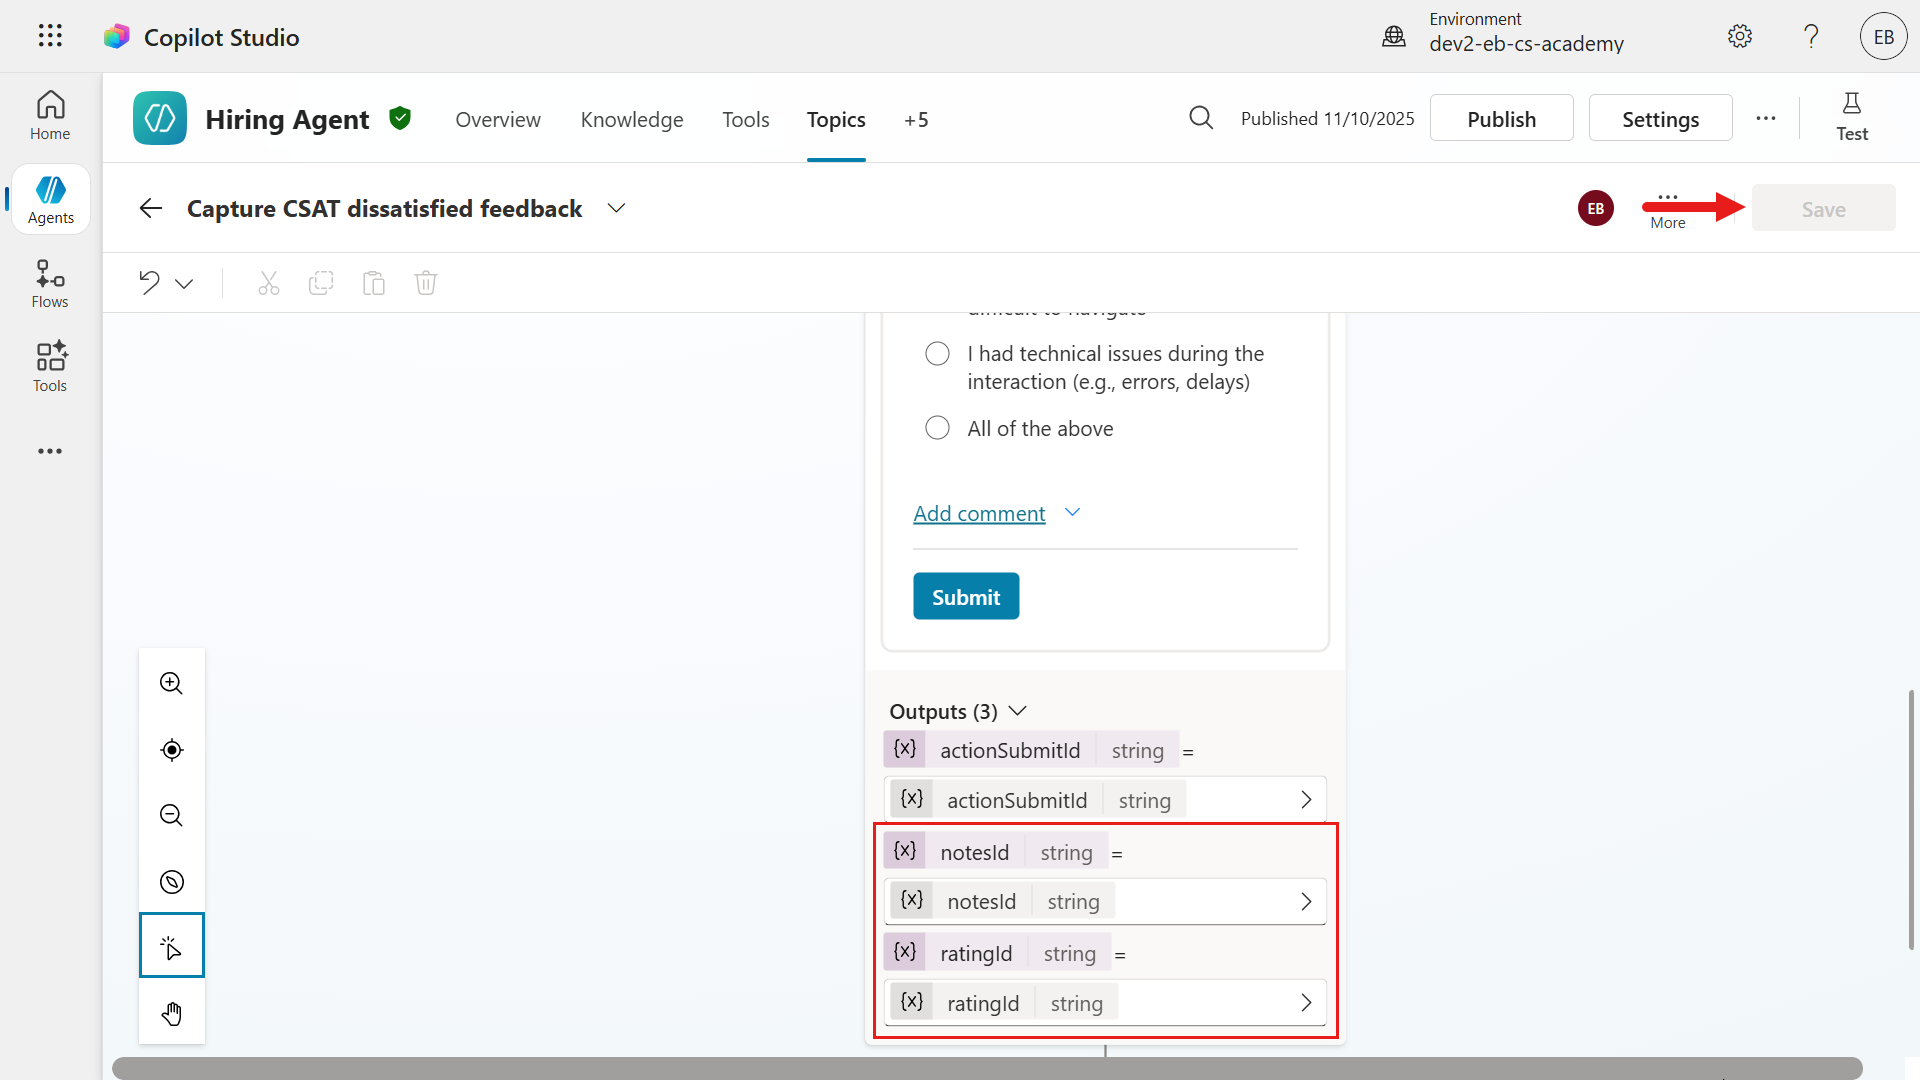
Task: Expand the topic name dropdown chevron
Action: [616, 208]
